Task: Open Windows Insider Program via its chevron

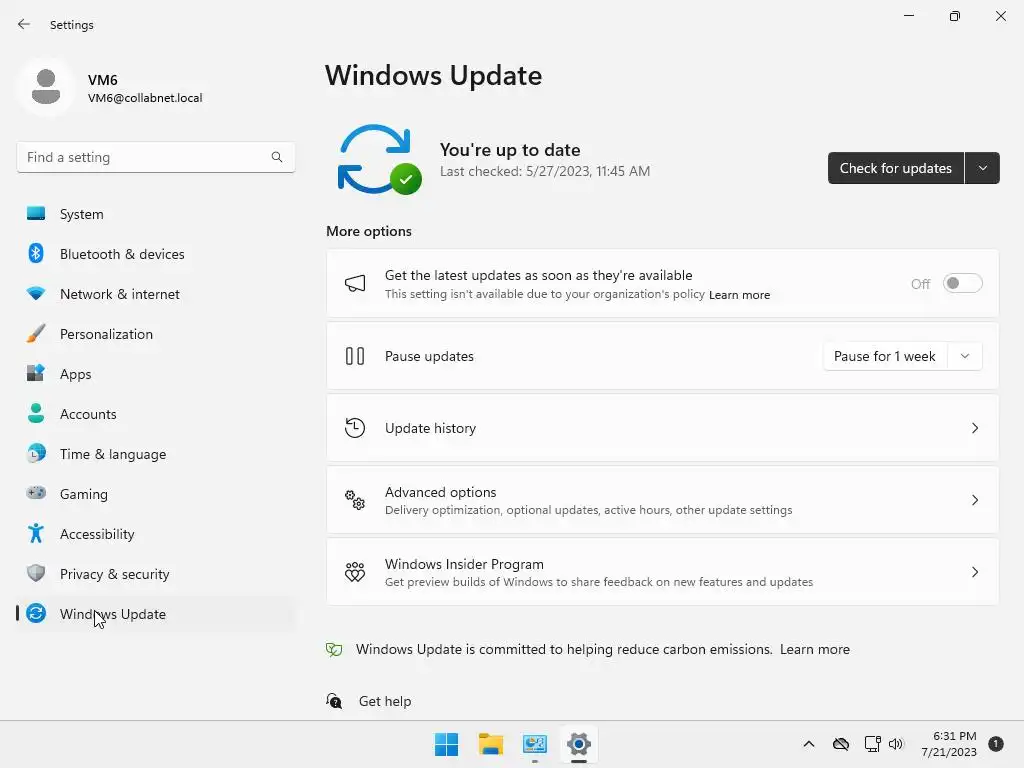Action: click(974, 572)
